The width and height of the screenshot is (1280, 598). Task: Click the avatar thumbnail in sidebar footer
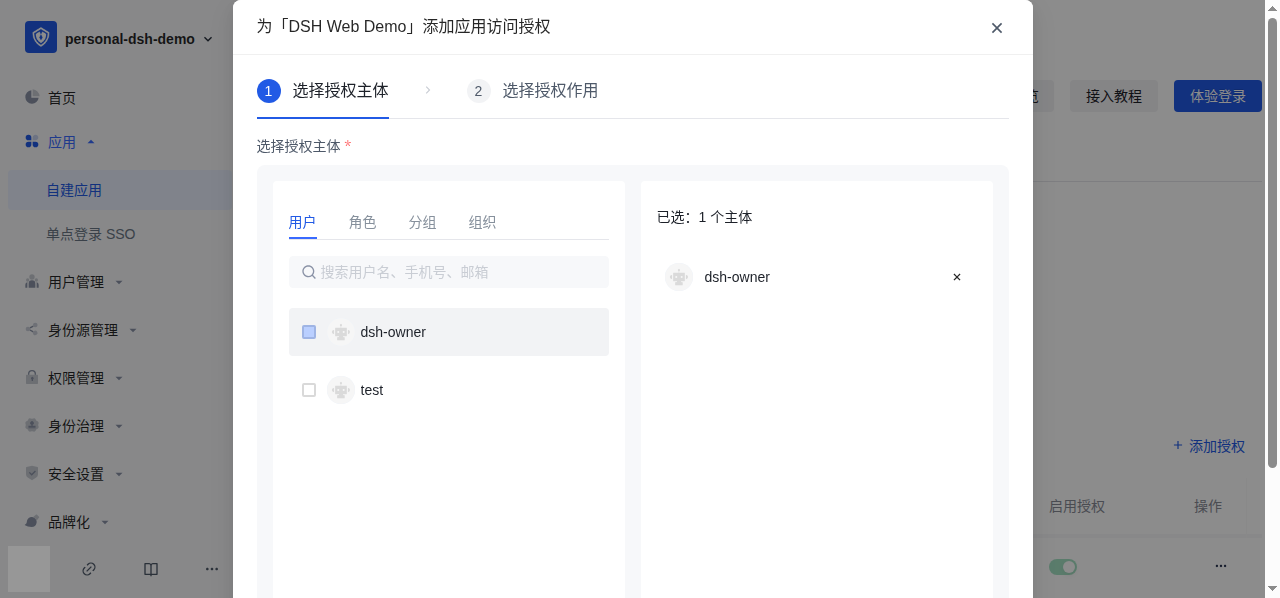click(x=29, y=569)
